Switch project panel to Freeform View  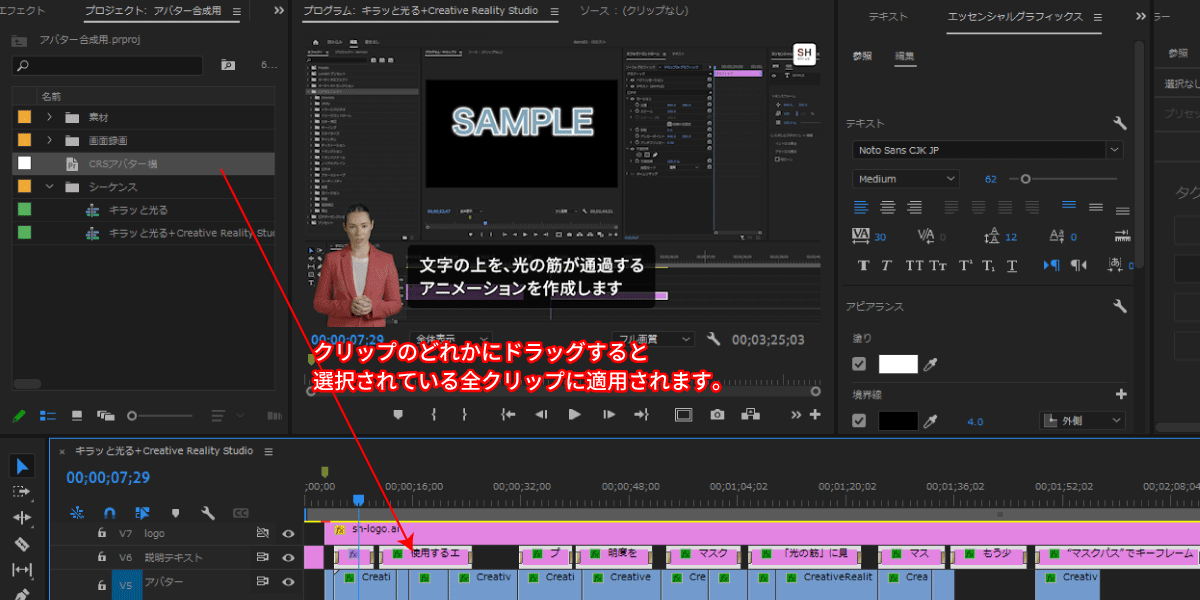click(x=105, y=415)
